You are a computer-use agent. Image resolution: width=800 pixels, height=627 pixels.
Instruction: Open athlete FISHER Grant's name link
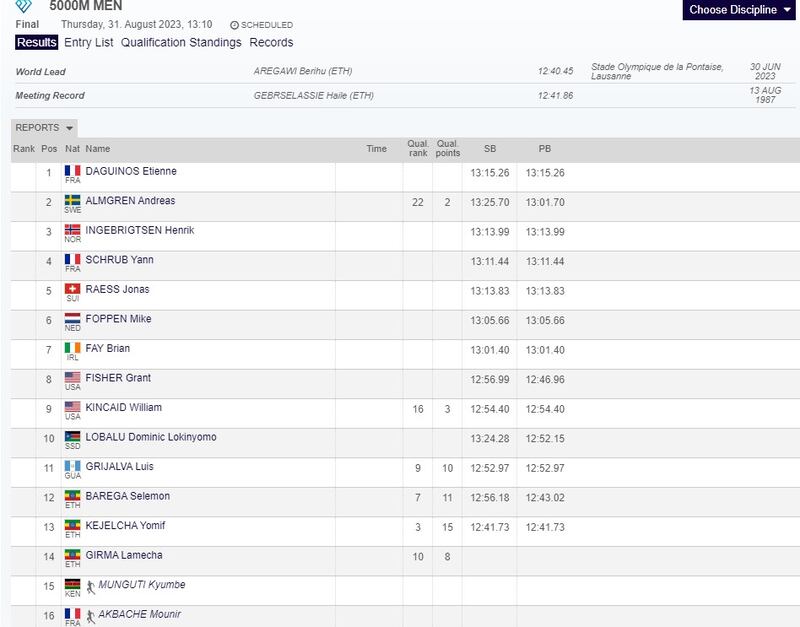[118, 378]
